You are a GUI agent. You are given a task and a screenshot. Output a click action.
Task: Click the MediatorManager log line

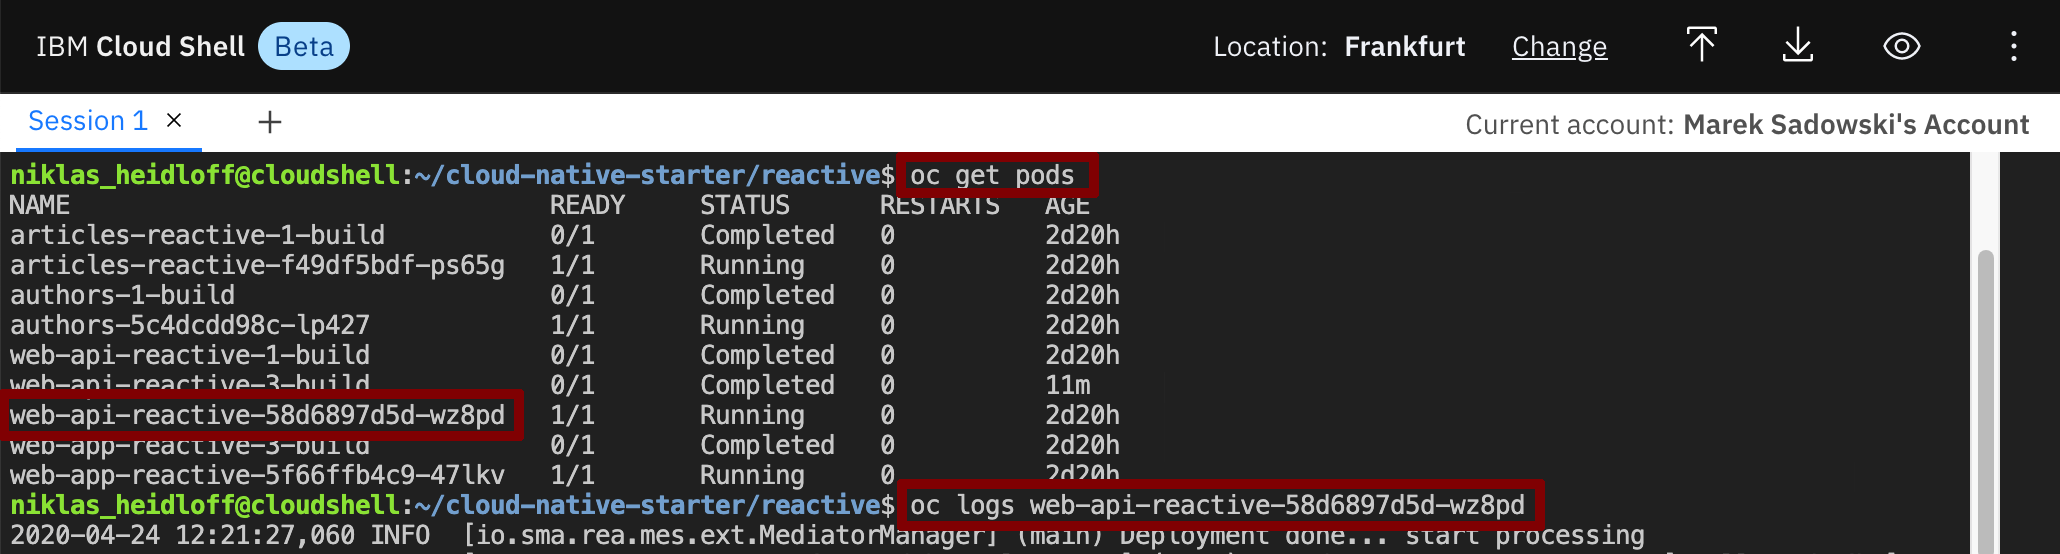827,535
